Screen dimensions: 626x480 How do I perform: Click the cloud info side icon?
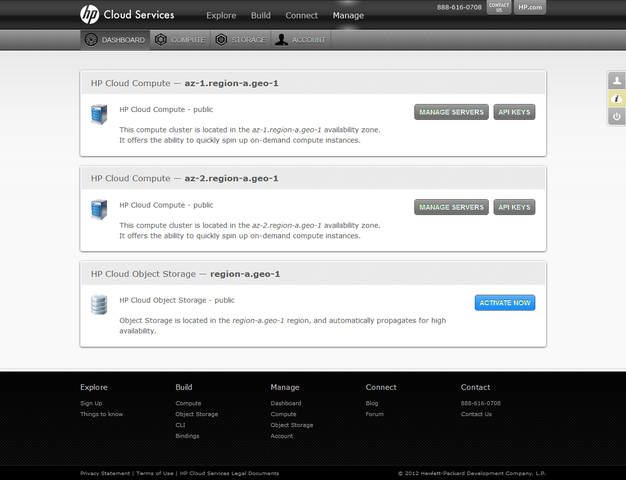click(616, 99)
